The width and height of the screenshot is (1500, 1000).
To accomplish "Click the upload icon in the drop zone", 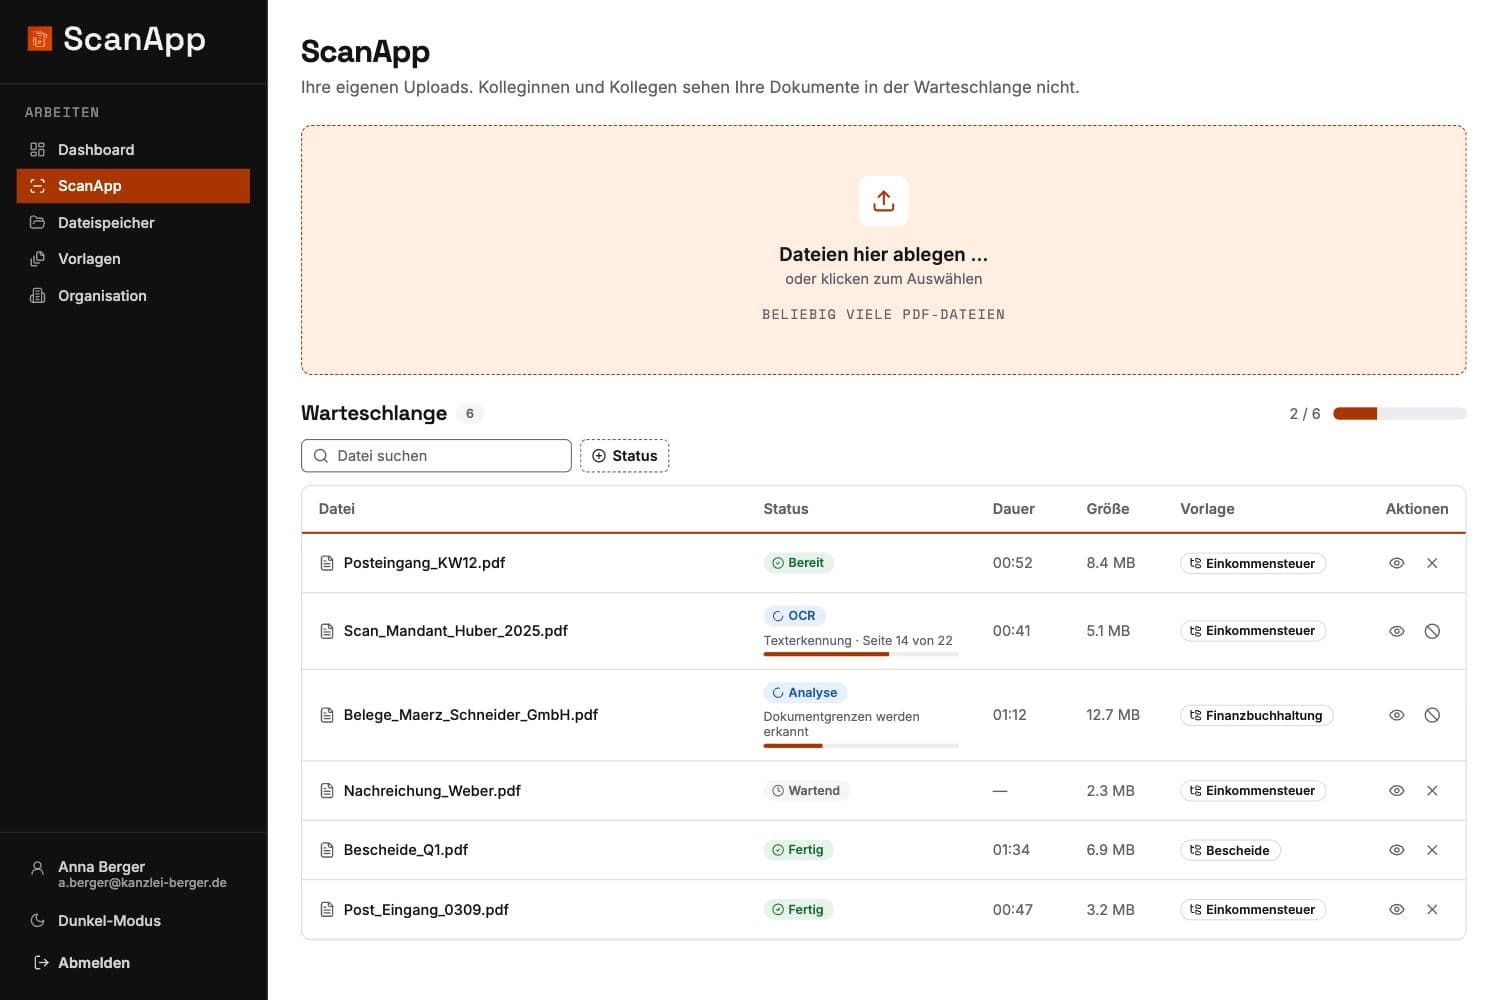I will coord(884,201).
